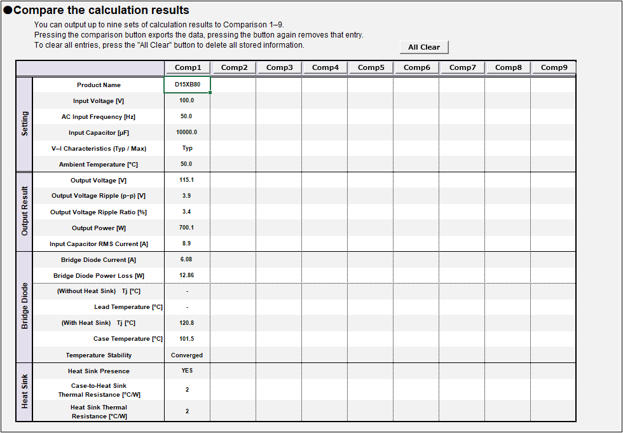Viewport: 623px width, 433px height.
Task: Select the Comp7 button
Action: tap(462, 68)
